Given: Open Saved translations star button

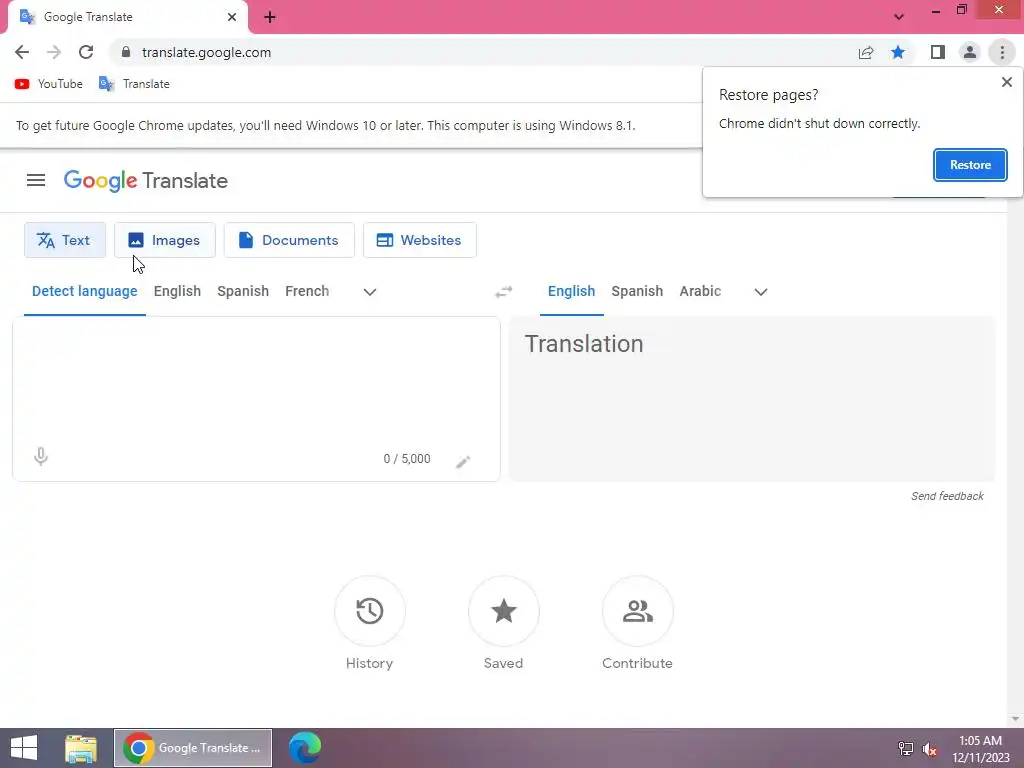Looking at the screenshot, I should tap(504, 611).
